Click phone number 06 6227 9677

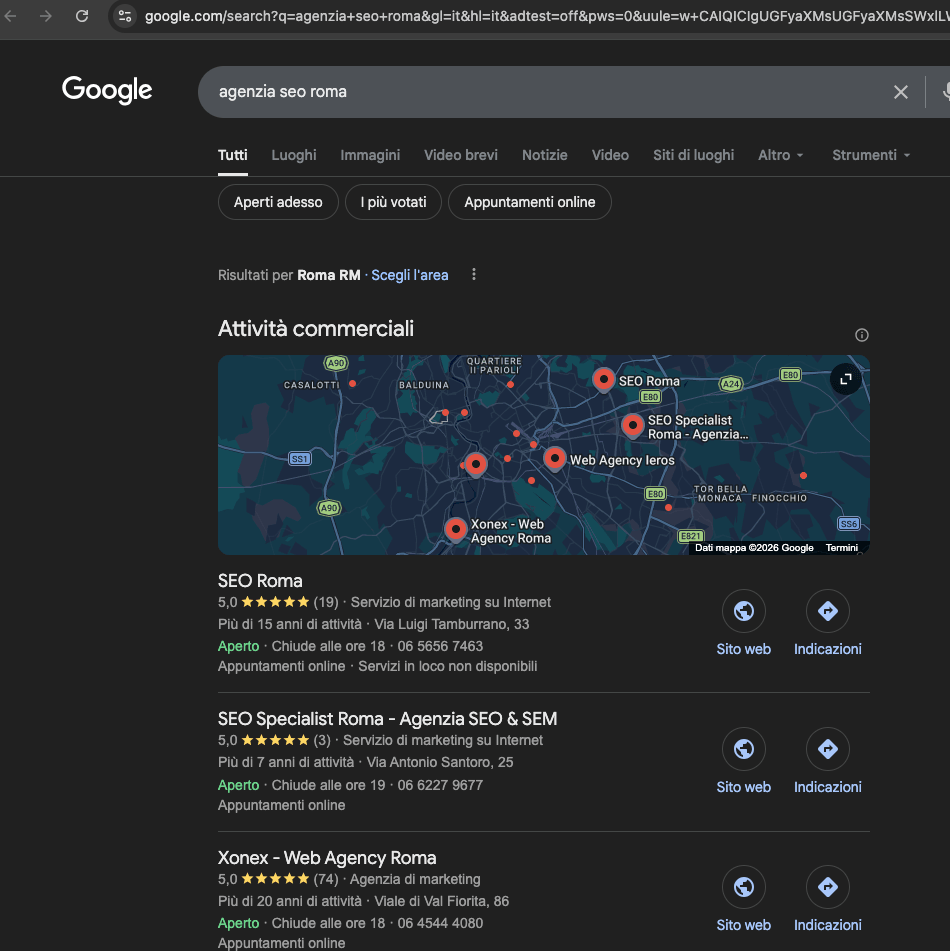pos(440,785)
